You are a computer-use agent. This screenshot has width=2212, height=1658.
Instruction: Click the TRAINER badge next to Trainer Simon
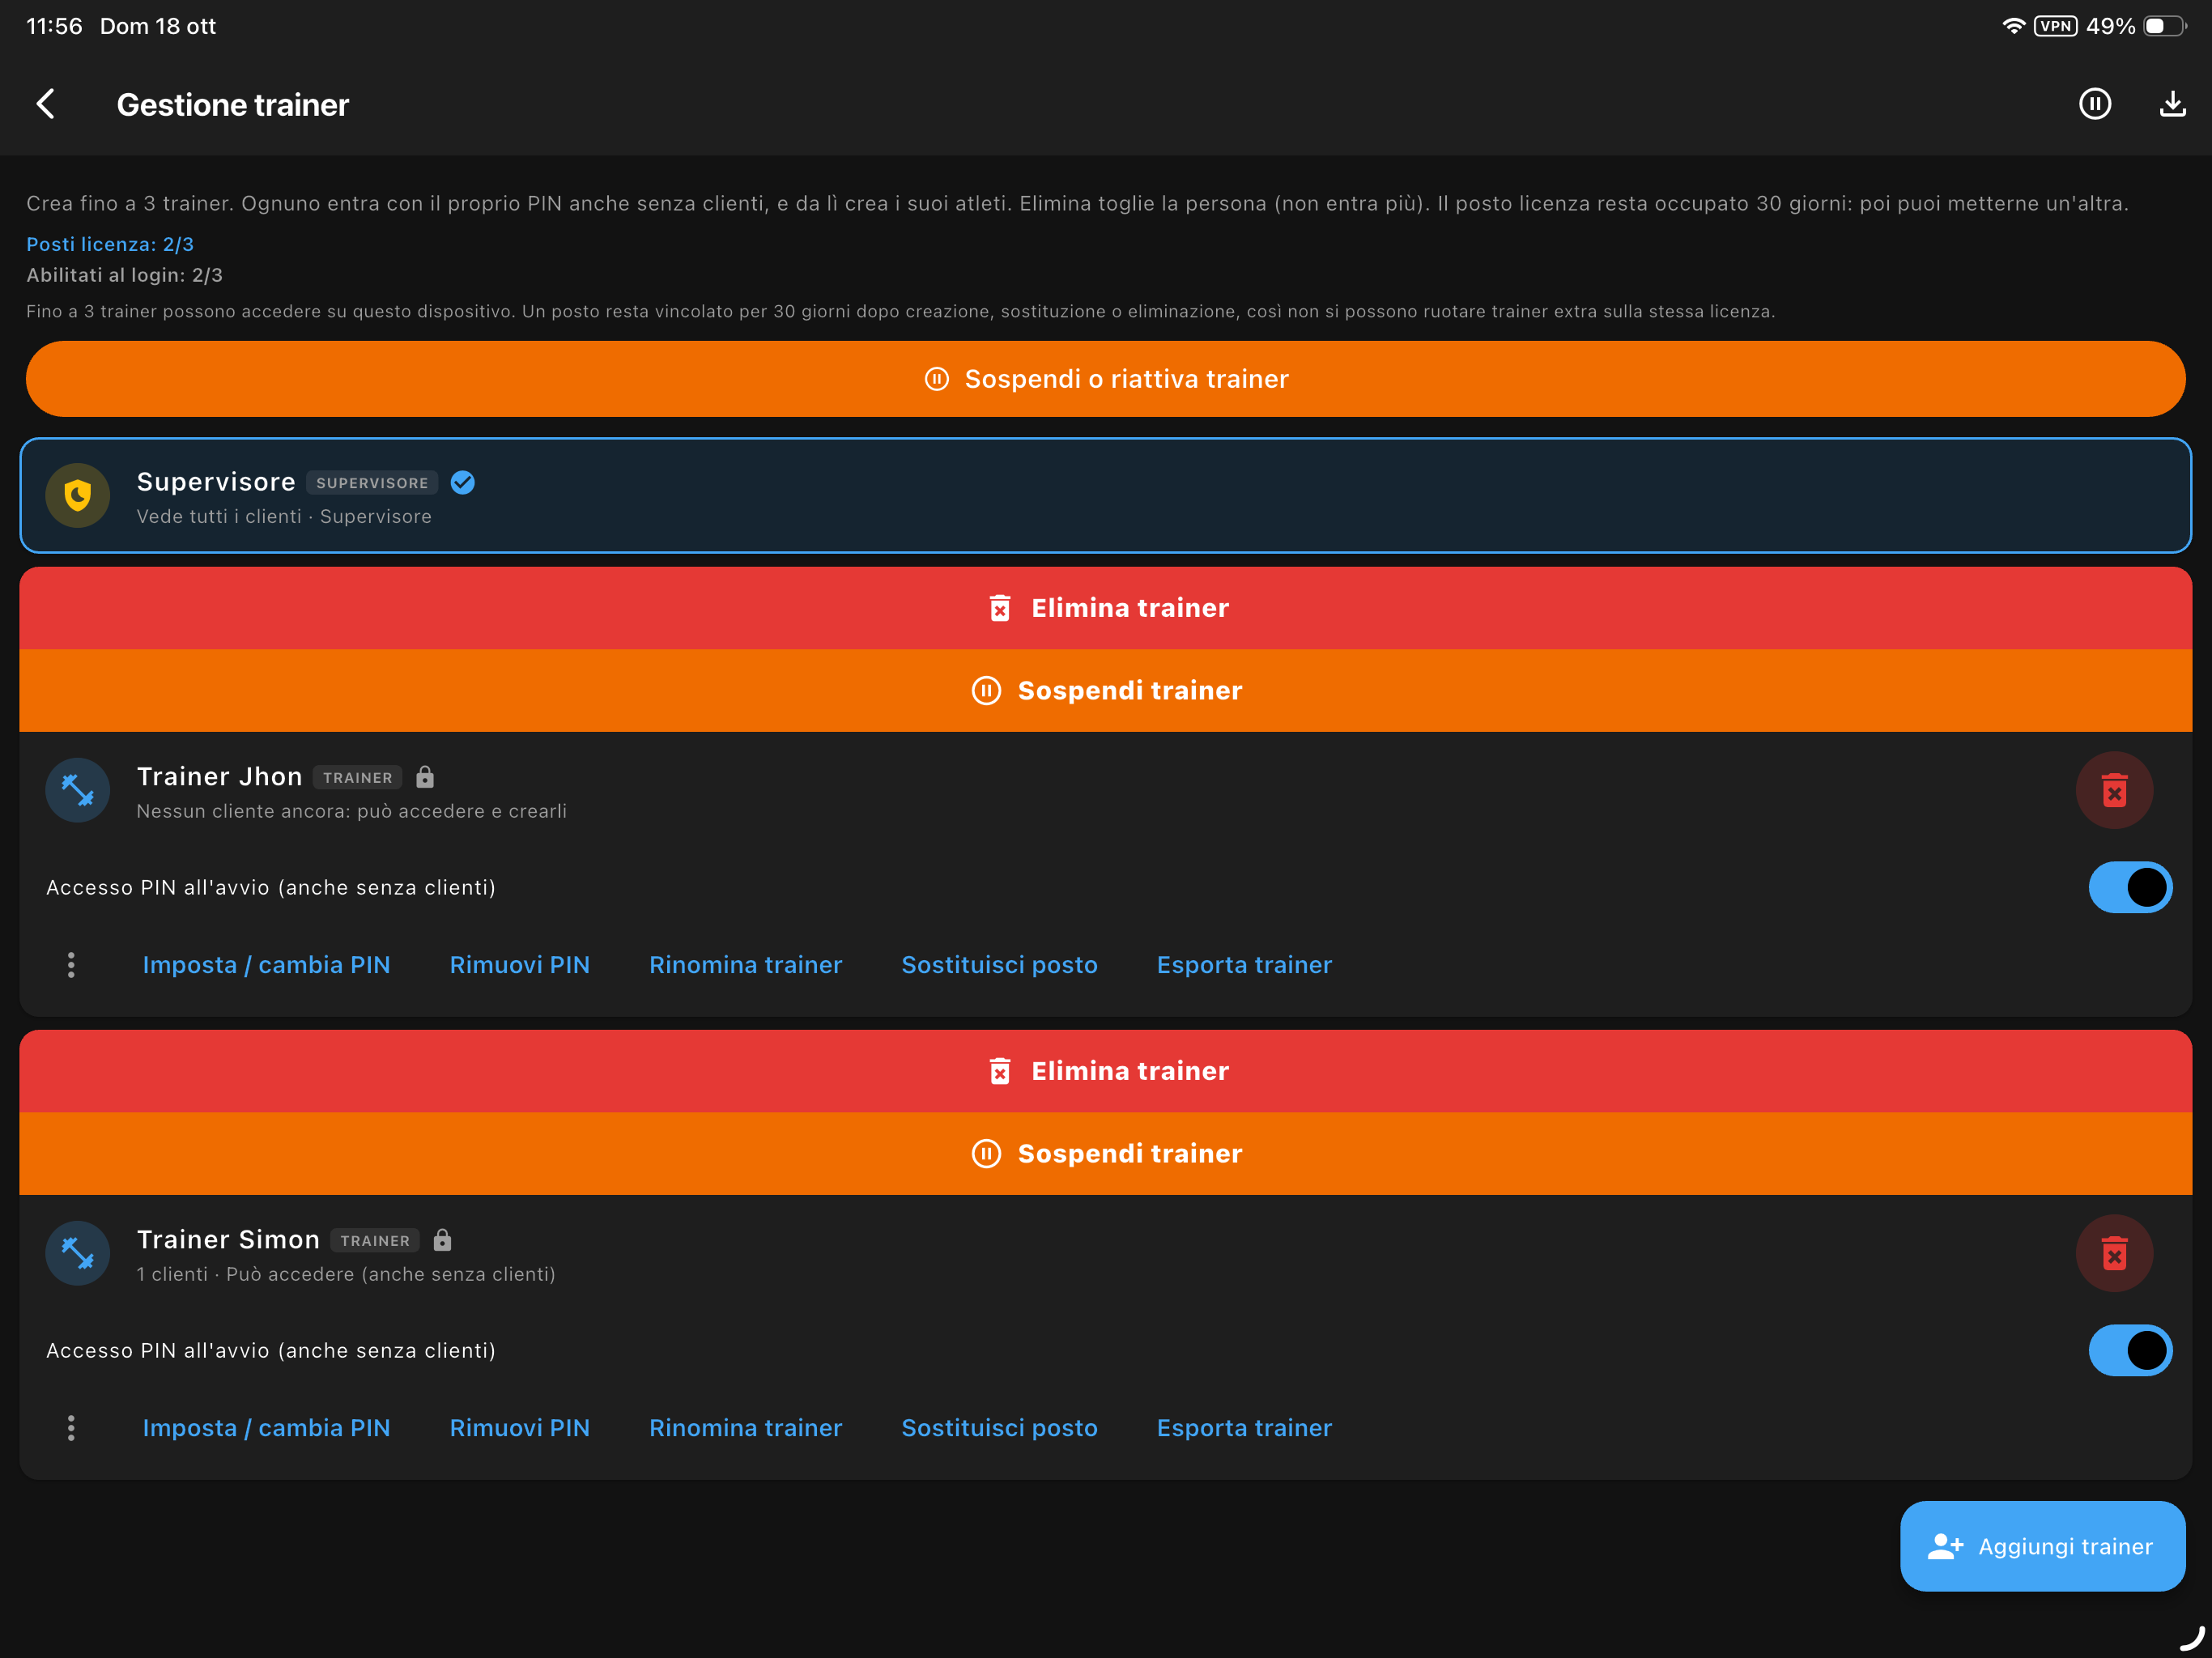click(x=375, y=1241)
